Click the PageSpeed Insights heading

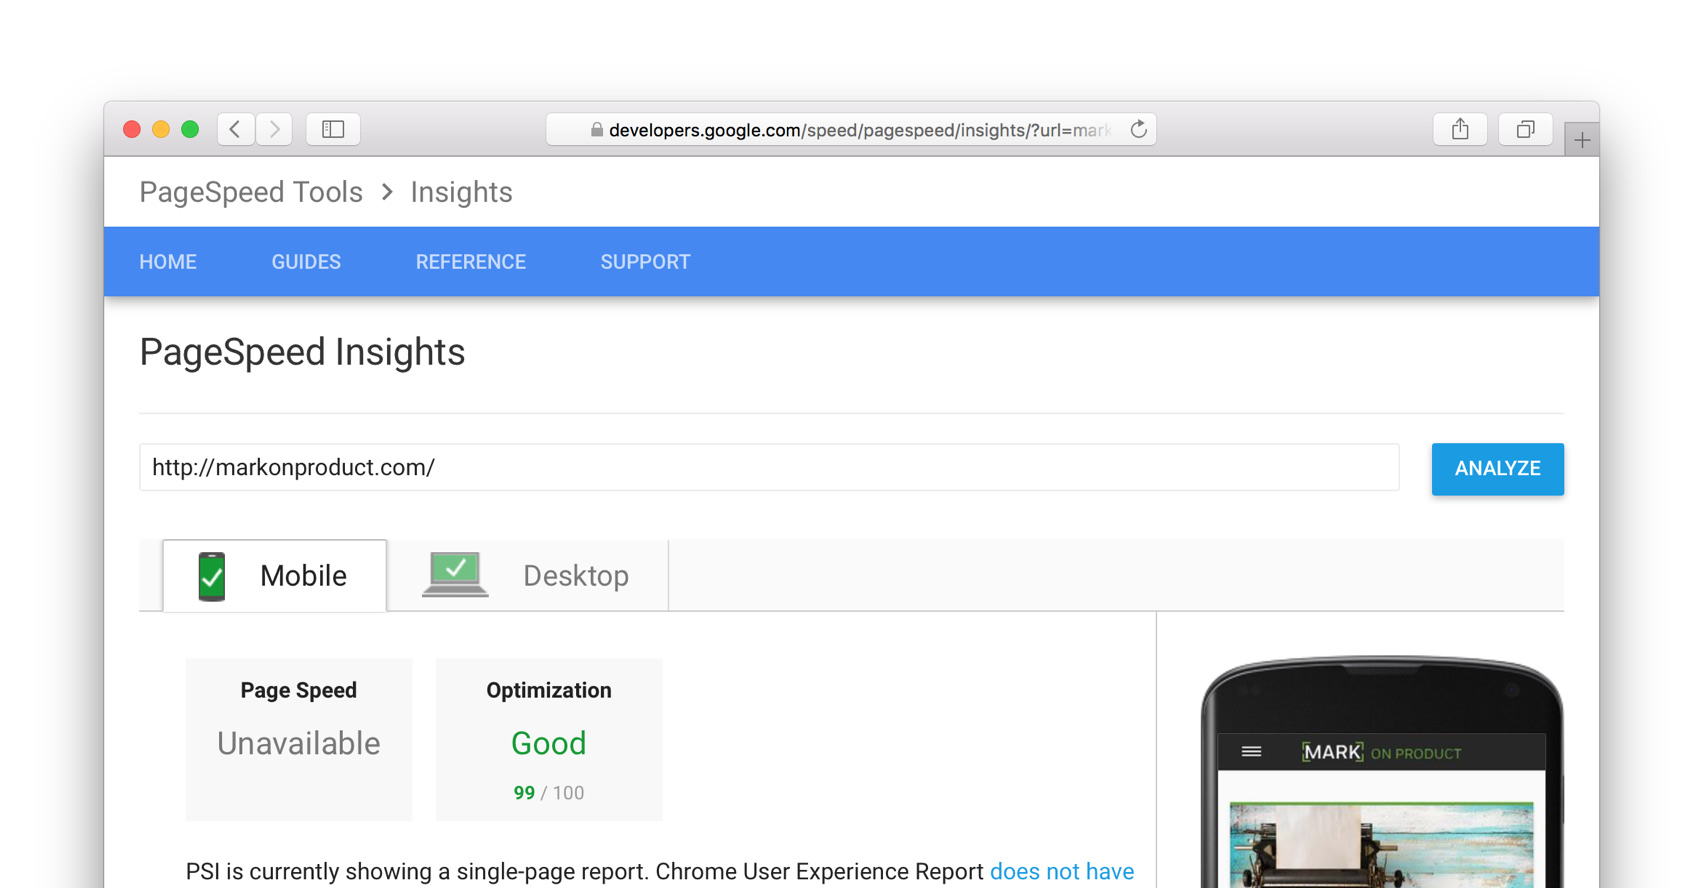[302, 352]
